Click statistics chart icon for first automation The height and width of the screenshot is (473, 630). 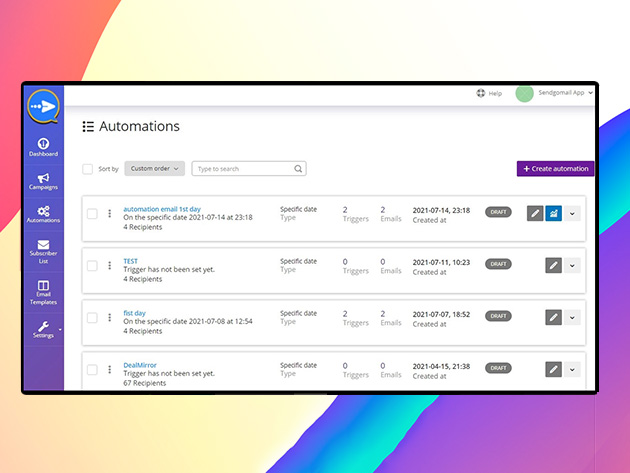[x=553, y=213]
